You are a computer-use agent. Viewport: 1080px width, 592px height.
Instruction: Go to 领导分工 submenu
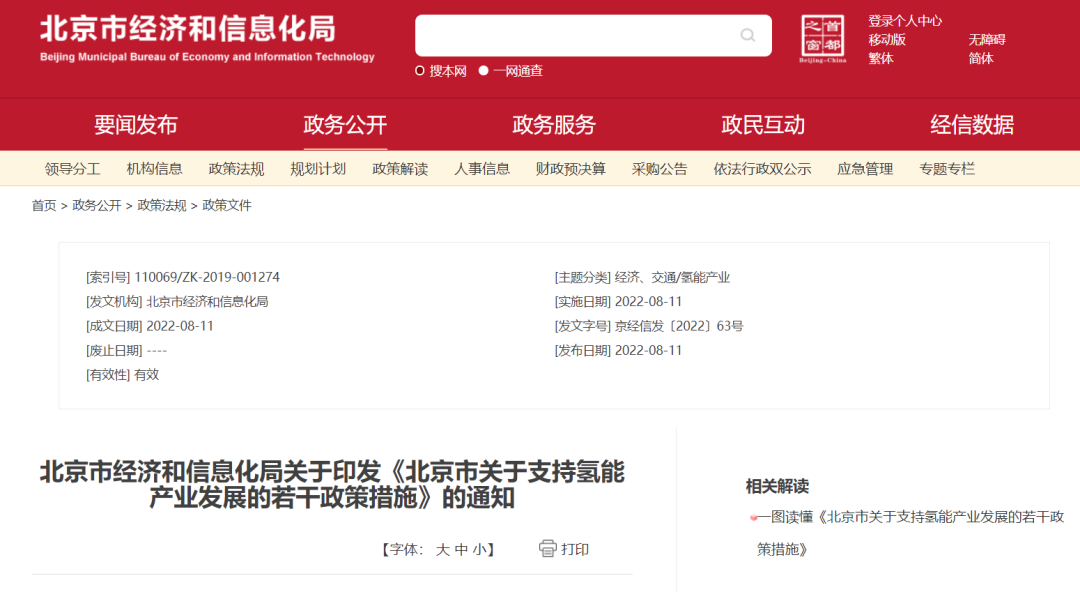[72, 169]
